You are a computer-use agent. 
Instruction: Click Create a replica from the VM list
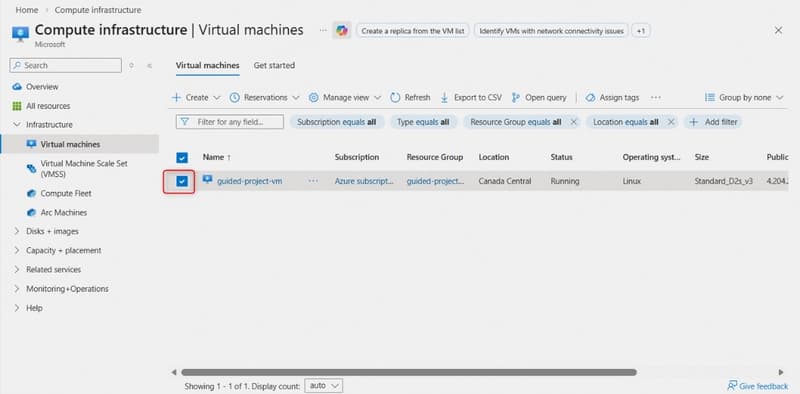[412, 31]
